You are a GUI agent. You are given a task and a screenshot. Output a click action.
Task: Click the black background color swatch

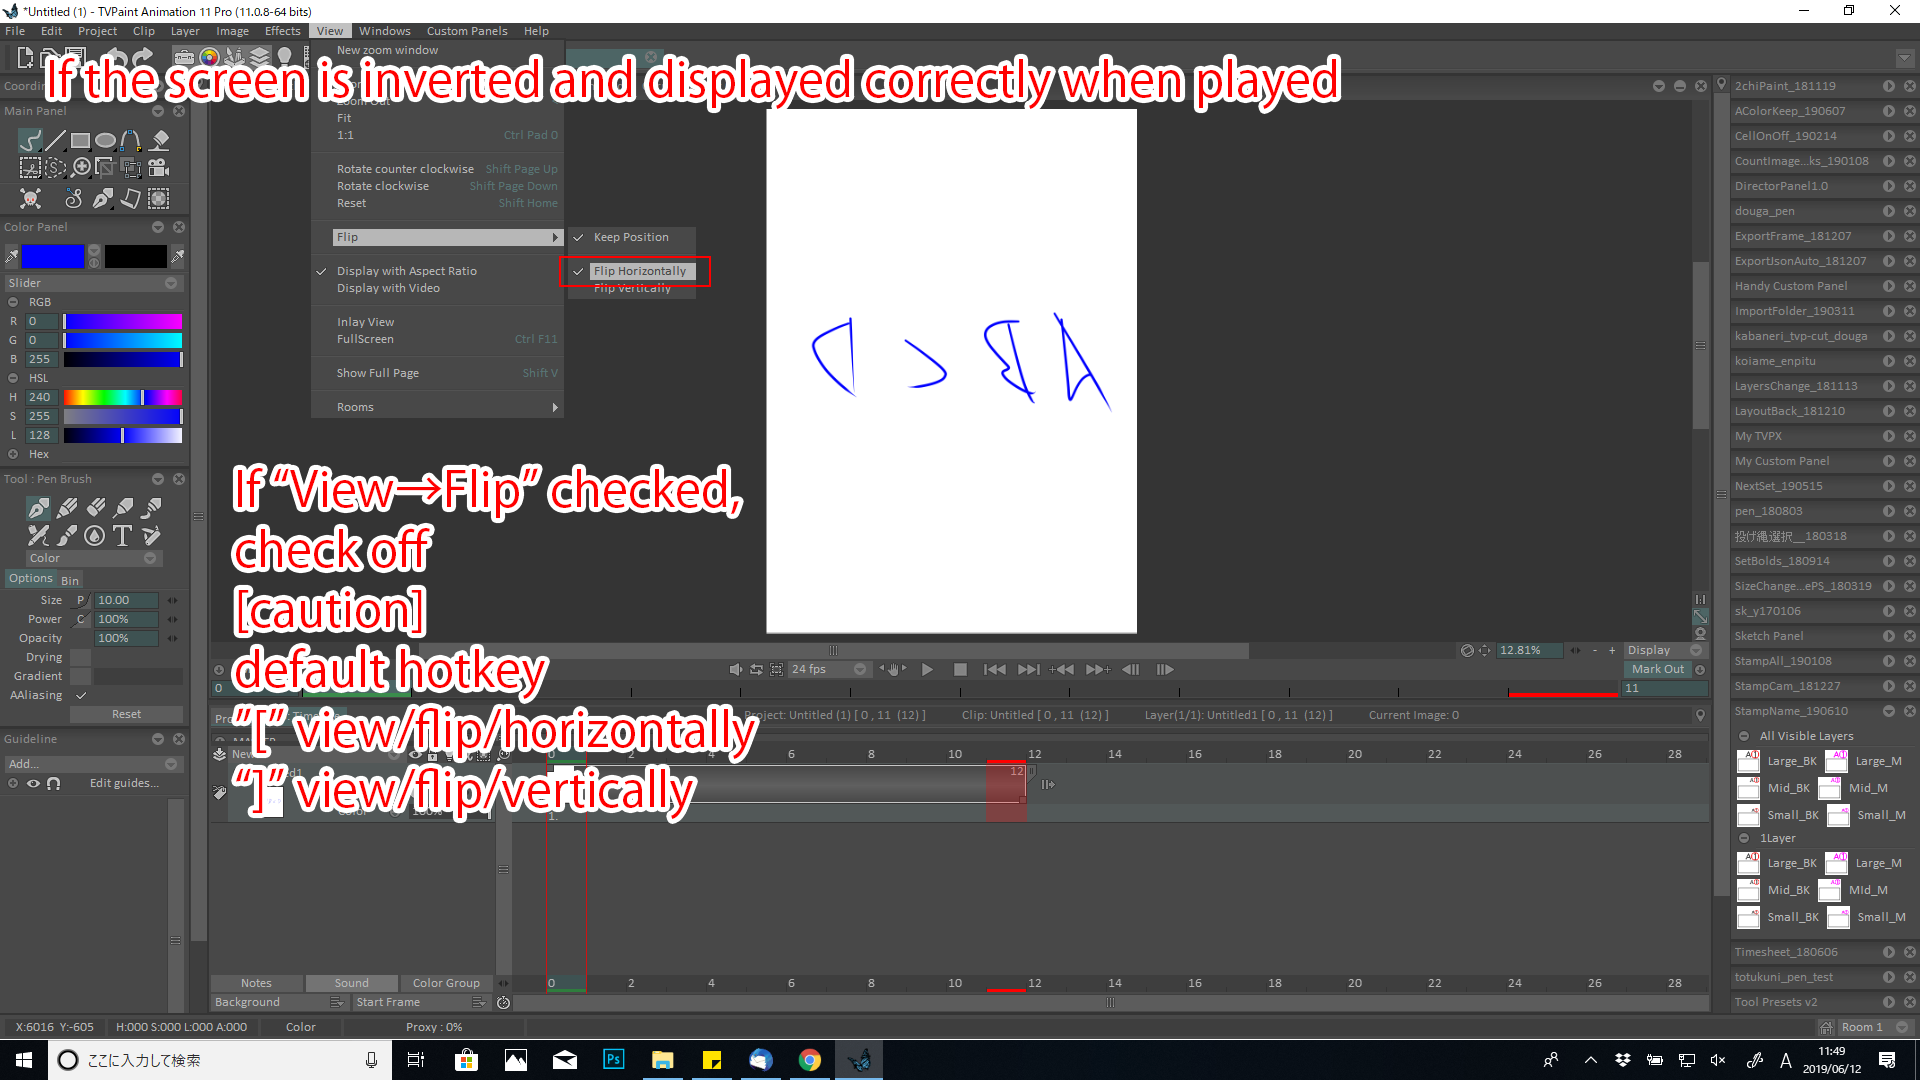135,257
